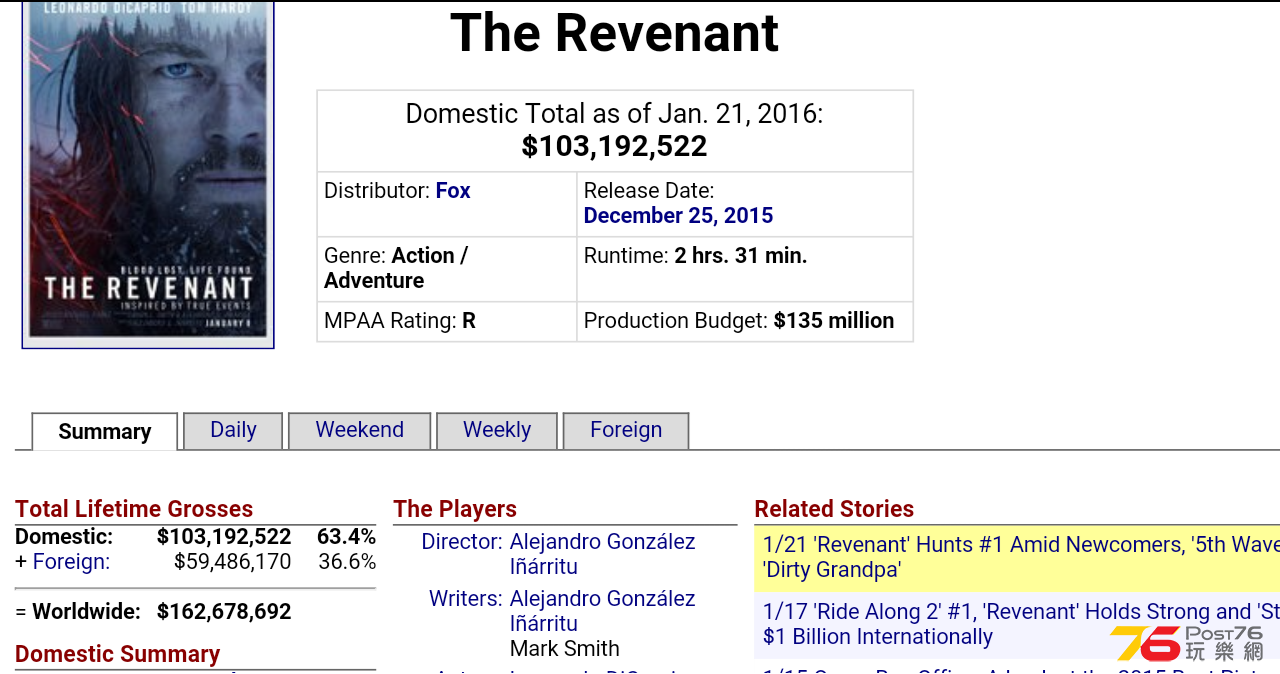Click the Writers label link
The height and width of the screenshot is (674, 1280).
click(465, 599)
